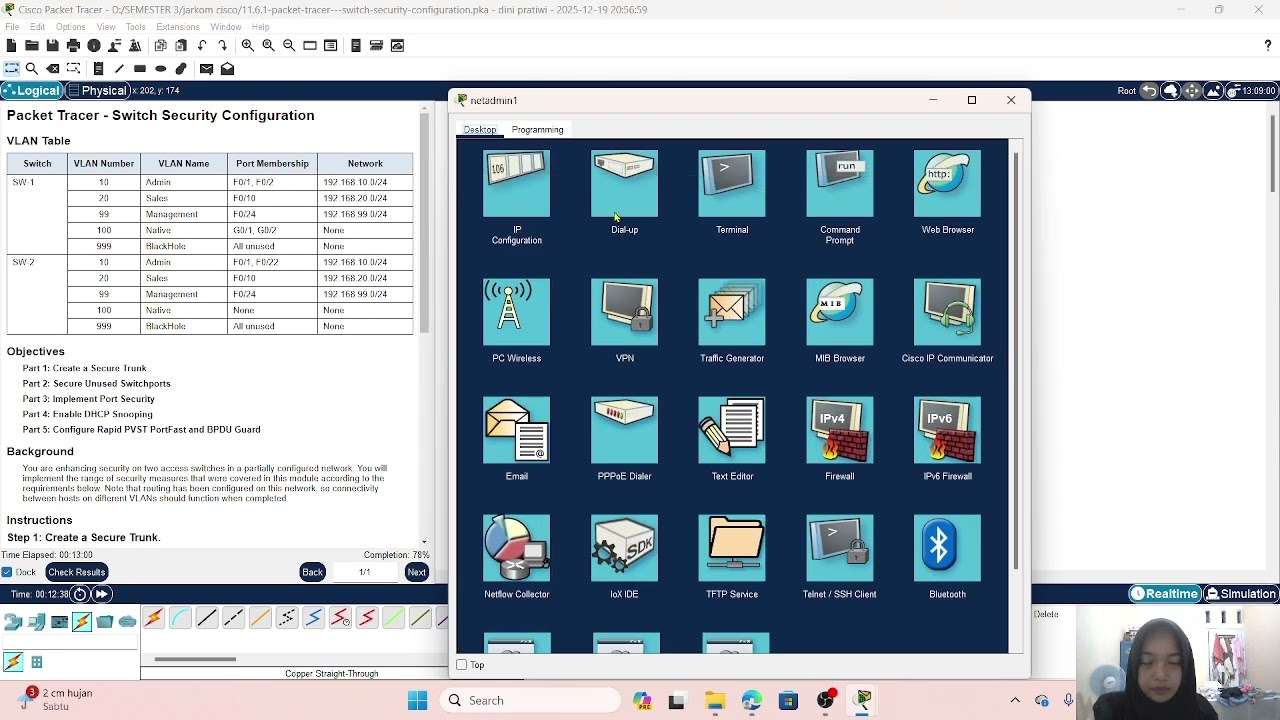The image size is (1280, 720).
Task: Open the Command Prompt app
Action: [x=840, y=184]
